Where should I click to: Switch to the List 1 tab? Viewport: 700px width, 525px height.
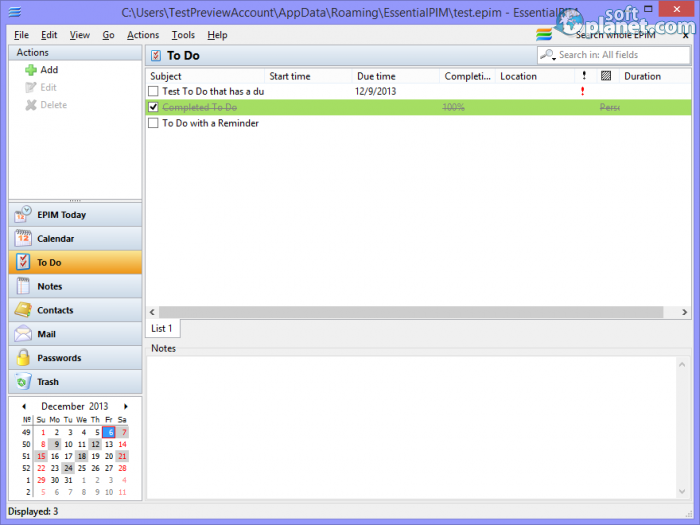[162, 329]
